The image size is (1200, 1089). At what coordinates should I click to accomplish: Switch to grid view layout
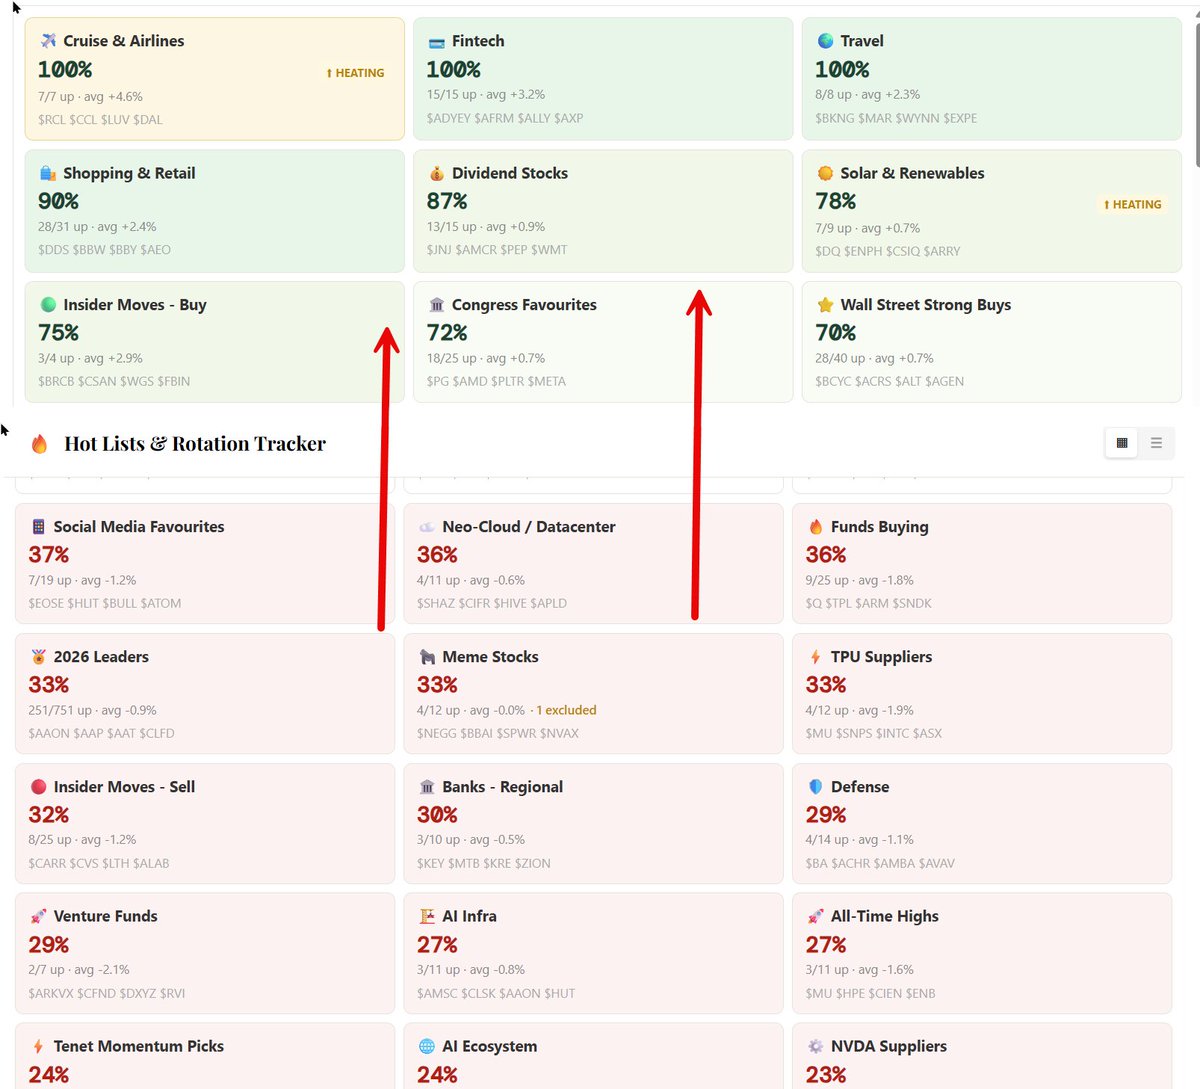1122,443
